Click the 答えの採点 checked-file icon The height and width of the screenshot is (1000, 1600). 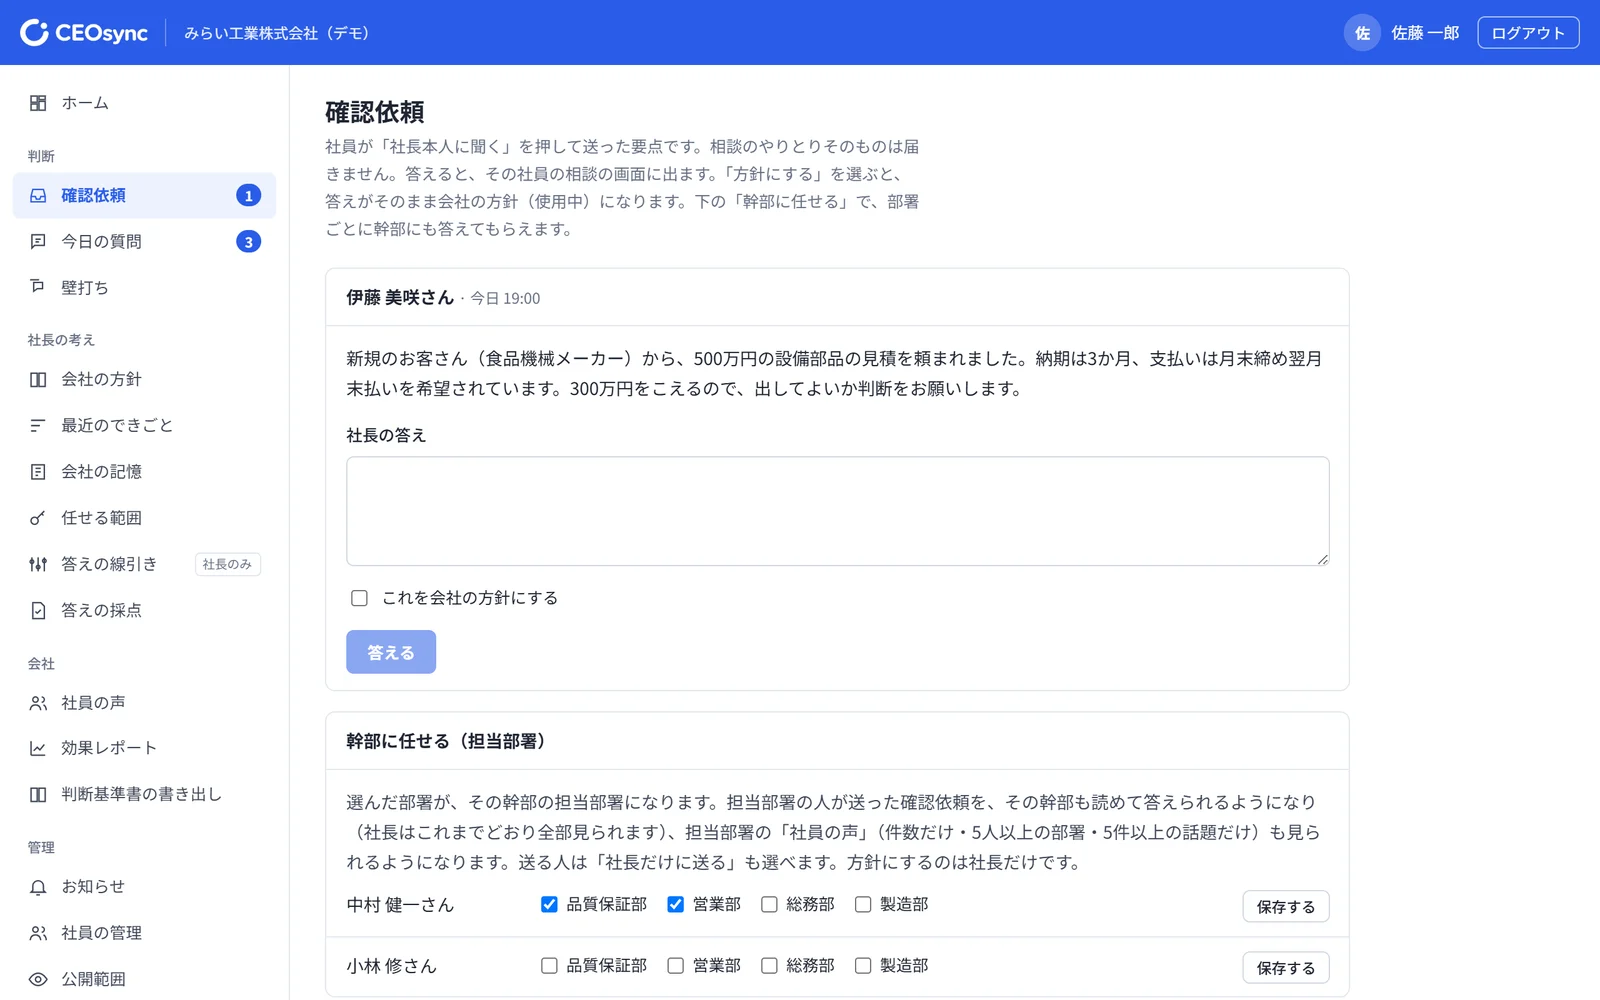(x=38, y=610)
